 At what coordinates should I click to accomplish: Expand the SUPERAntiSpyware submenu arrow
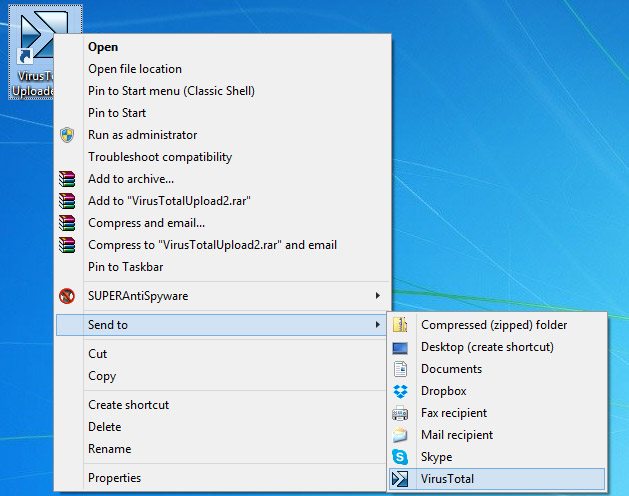tap(377, 296)
